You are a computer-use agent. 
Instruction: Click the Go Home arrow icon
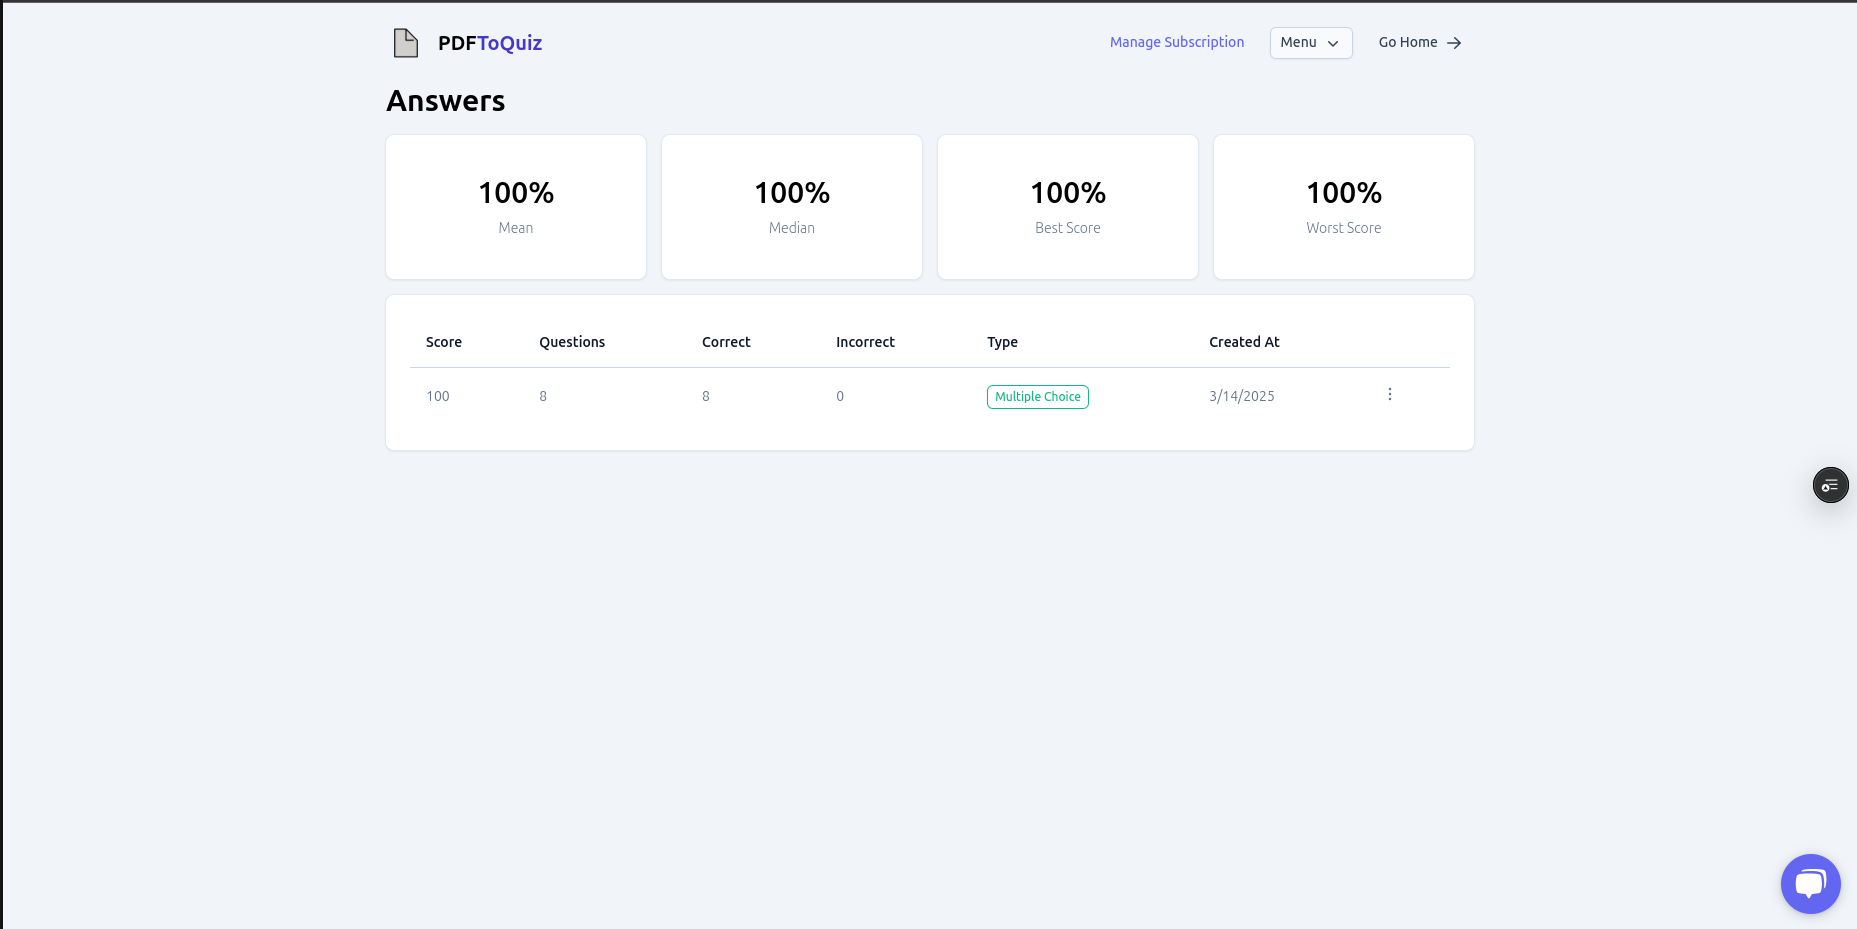coord(1454,43)
